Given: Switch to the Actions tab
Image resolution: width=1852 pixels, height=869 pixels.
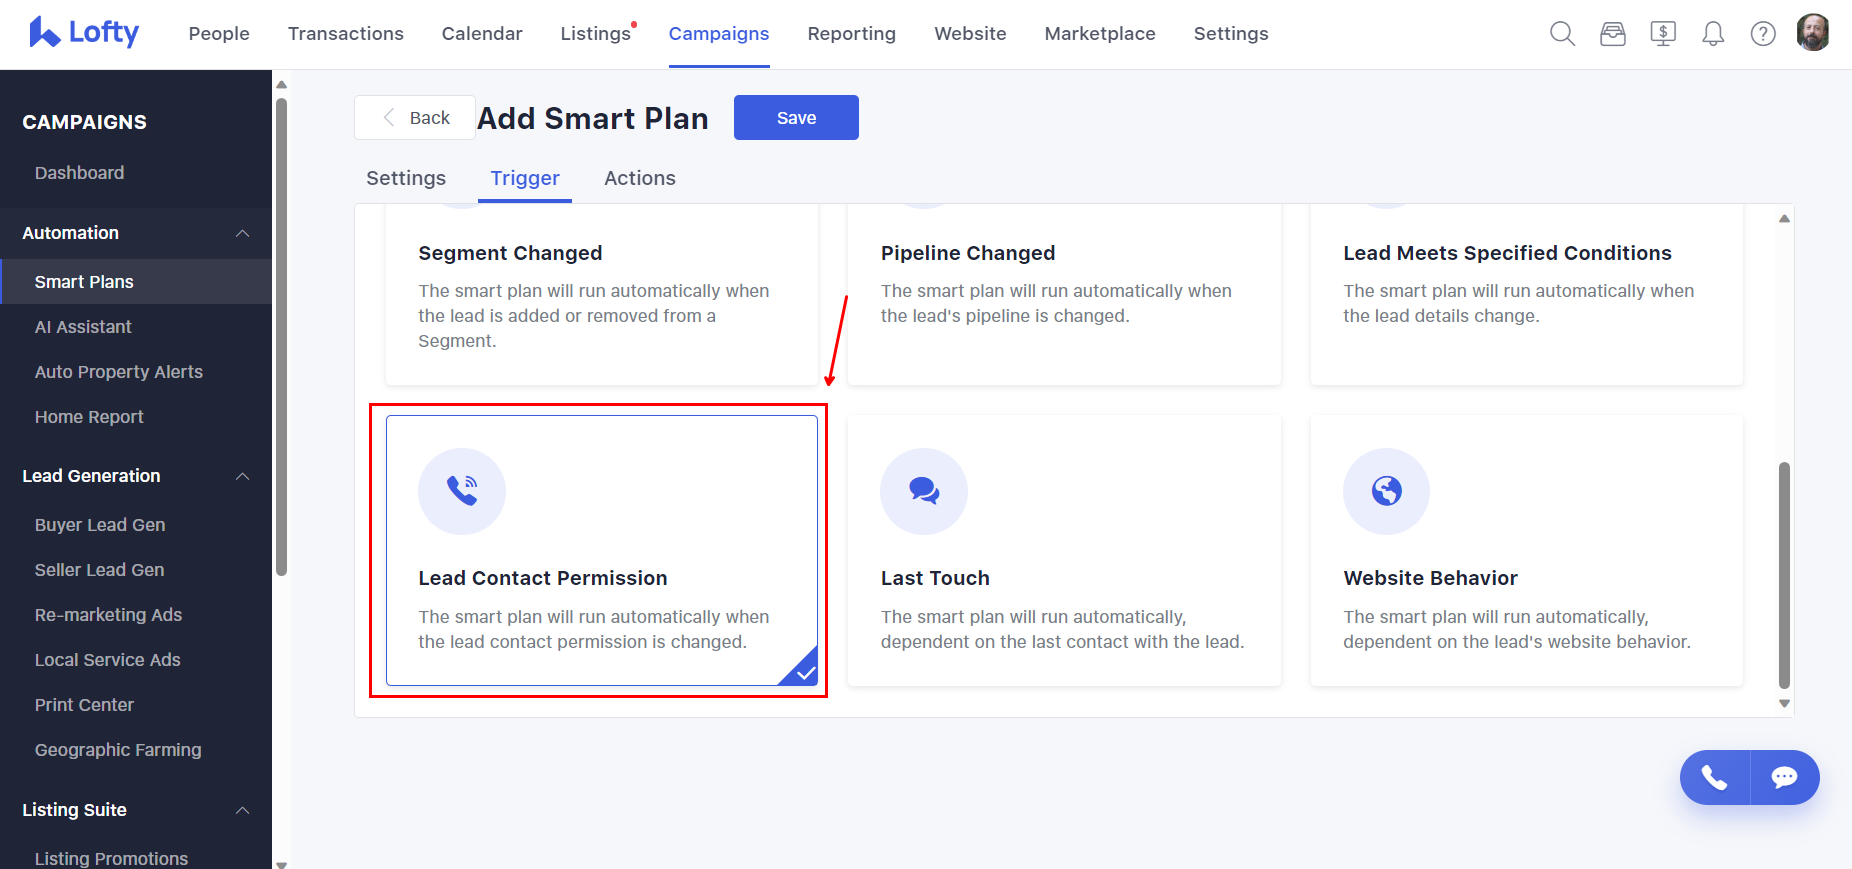Looking at the screenshot, I should click(x=639, y=178).
